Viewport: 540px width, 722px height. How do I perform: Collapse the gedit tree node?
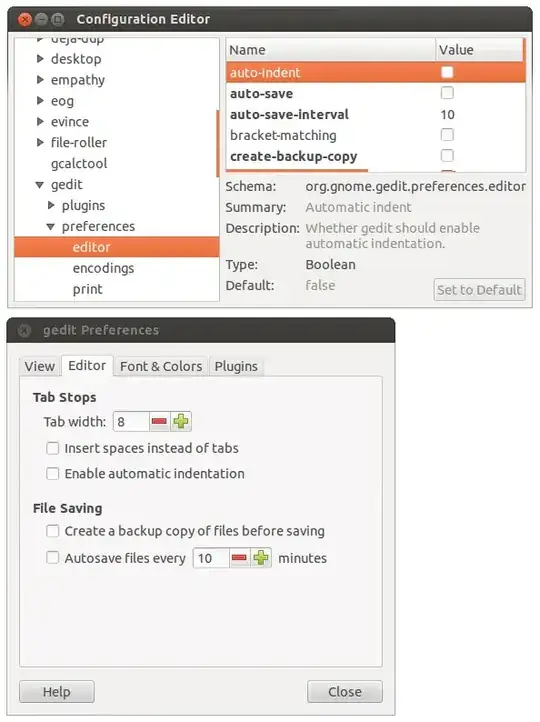coord(40,185)
